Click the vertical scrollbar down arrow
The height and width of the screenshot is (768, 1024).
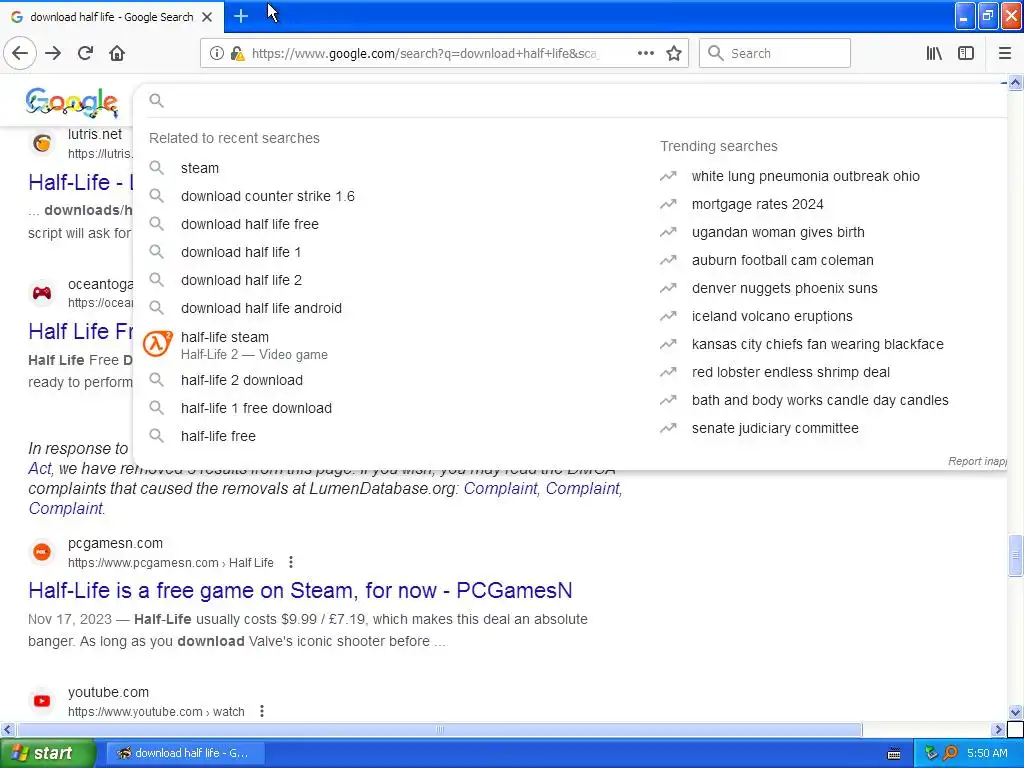(1015, 712)
